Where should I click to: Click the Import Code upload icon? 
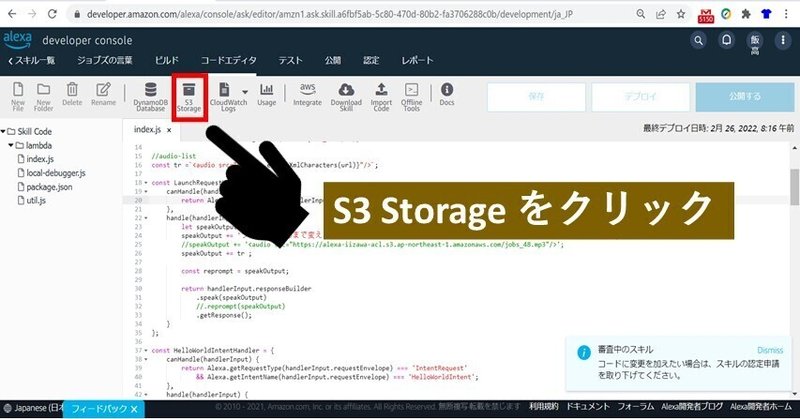coord(381,96)
